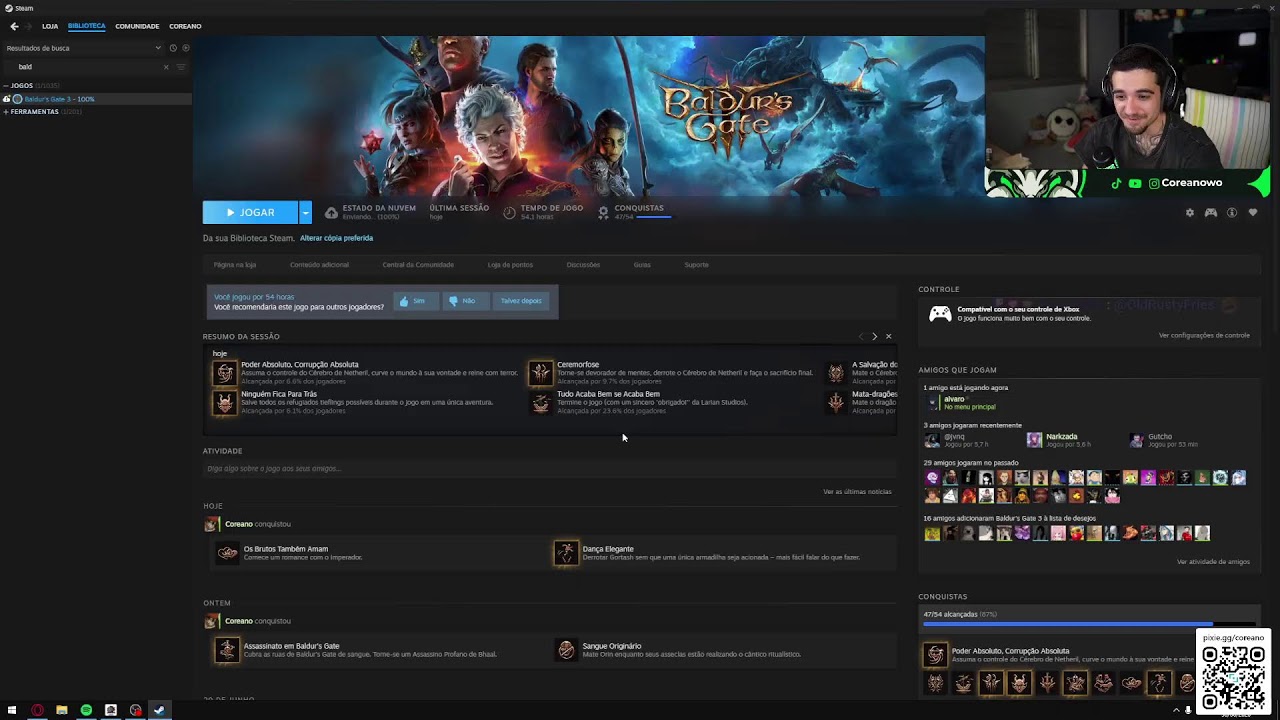The width and height of the screenshot is (1280, 720).
Task: Switch to Página na loja tab
Action: (235, 265)
